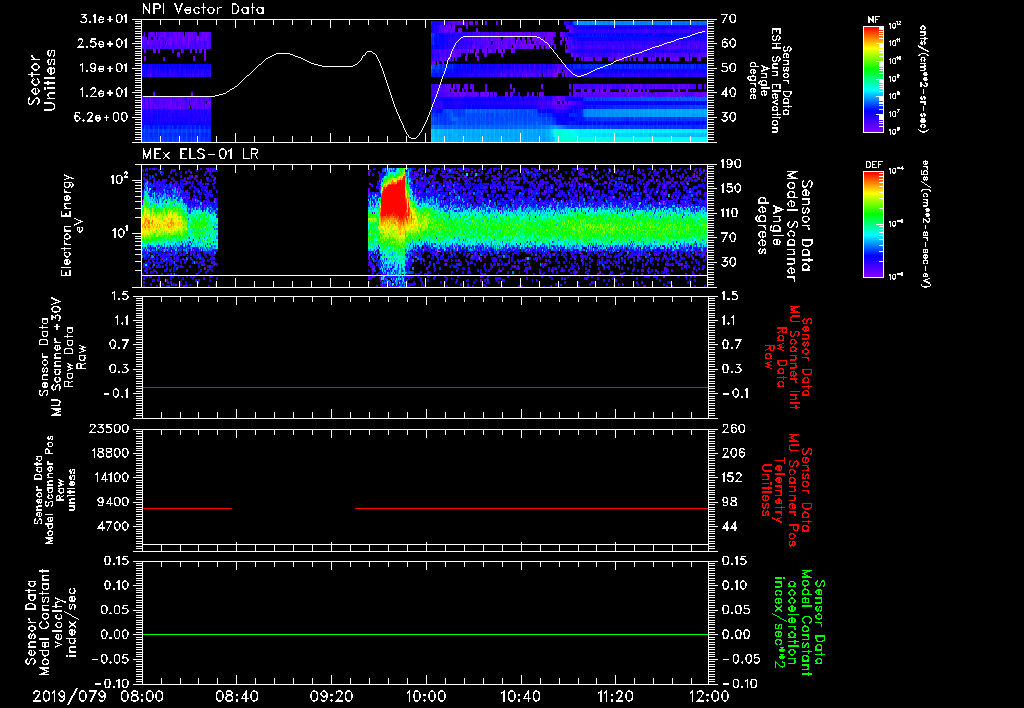Click the "Sector Unitless" axis title
The height and width of the screenshot is (708, 1024).
[42, 80]
